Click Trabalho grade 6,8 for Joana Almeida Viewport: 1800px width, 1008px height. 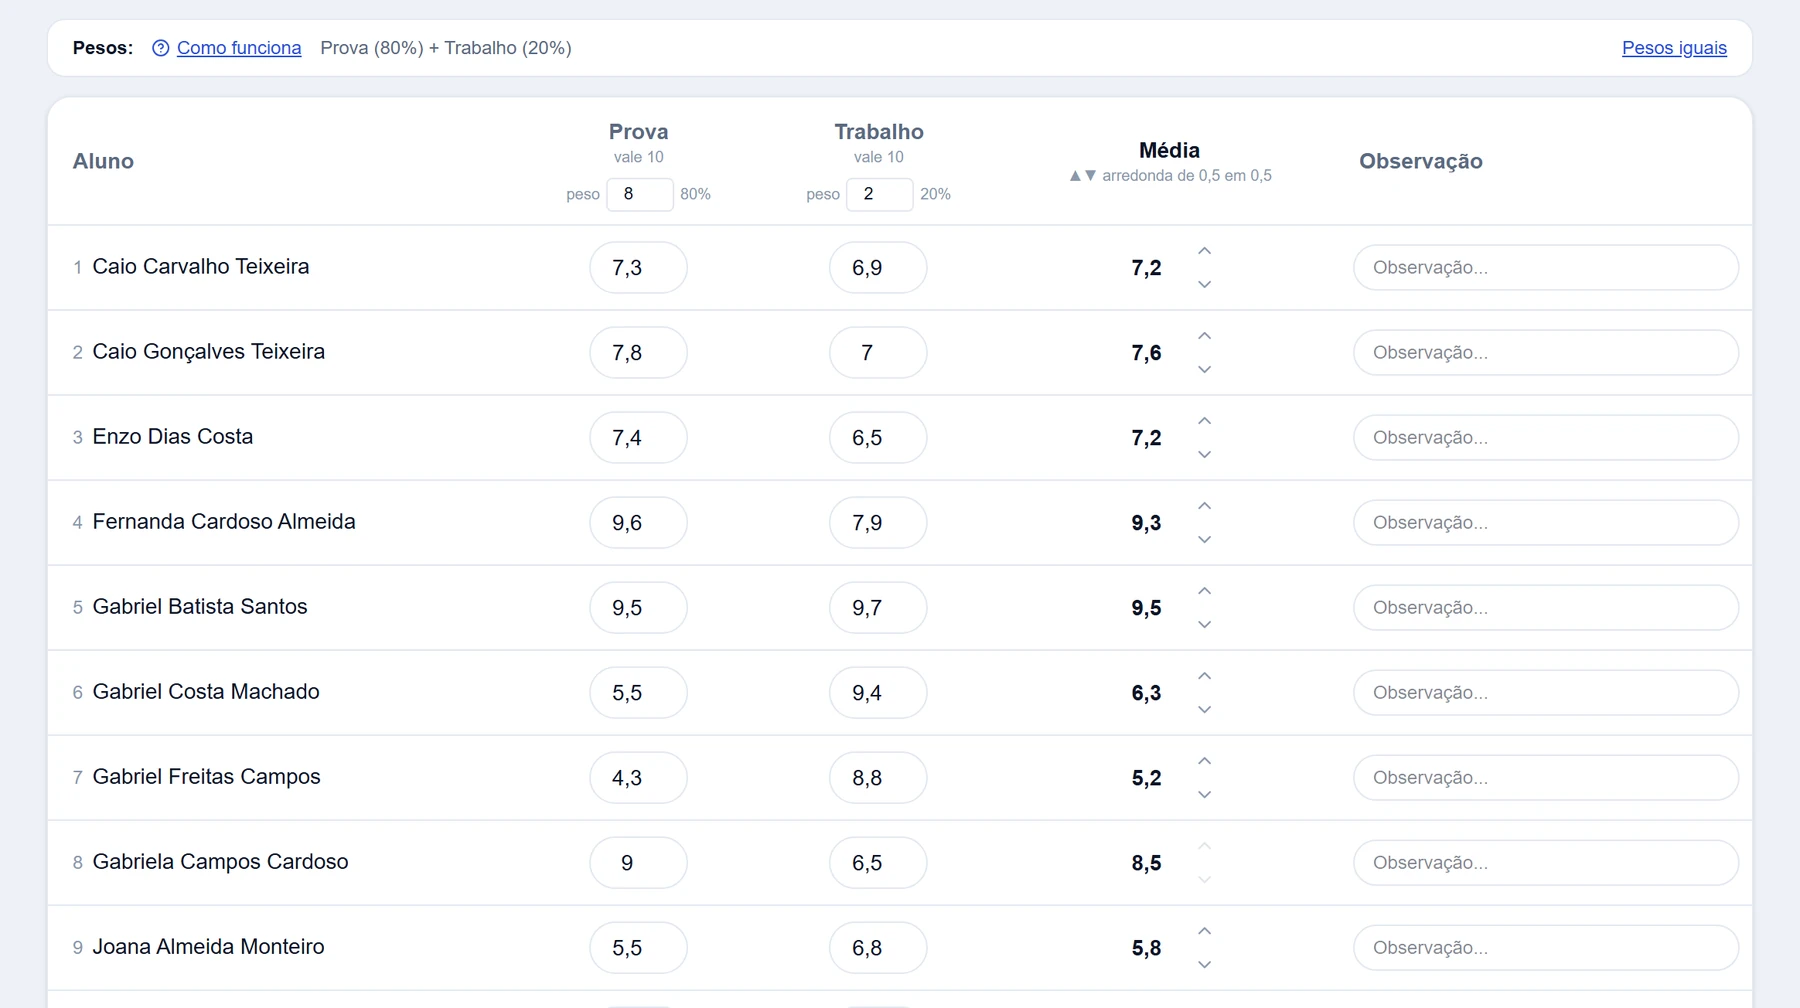click(x=878, y=948)
